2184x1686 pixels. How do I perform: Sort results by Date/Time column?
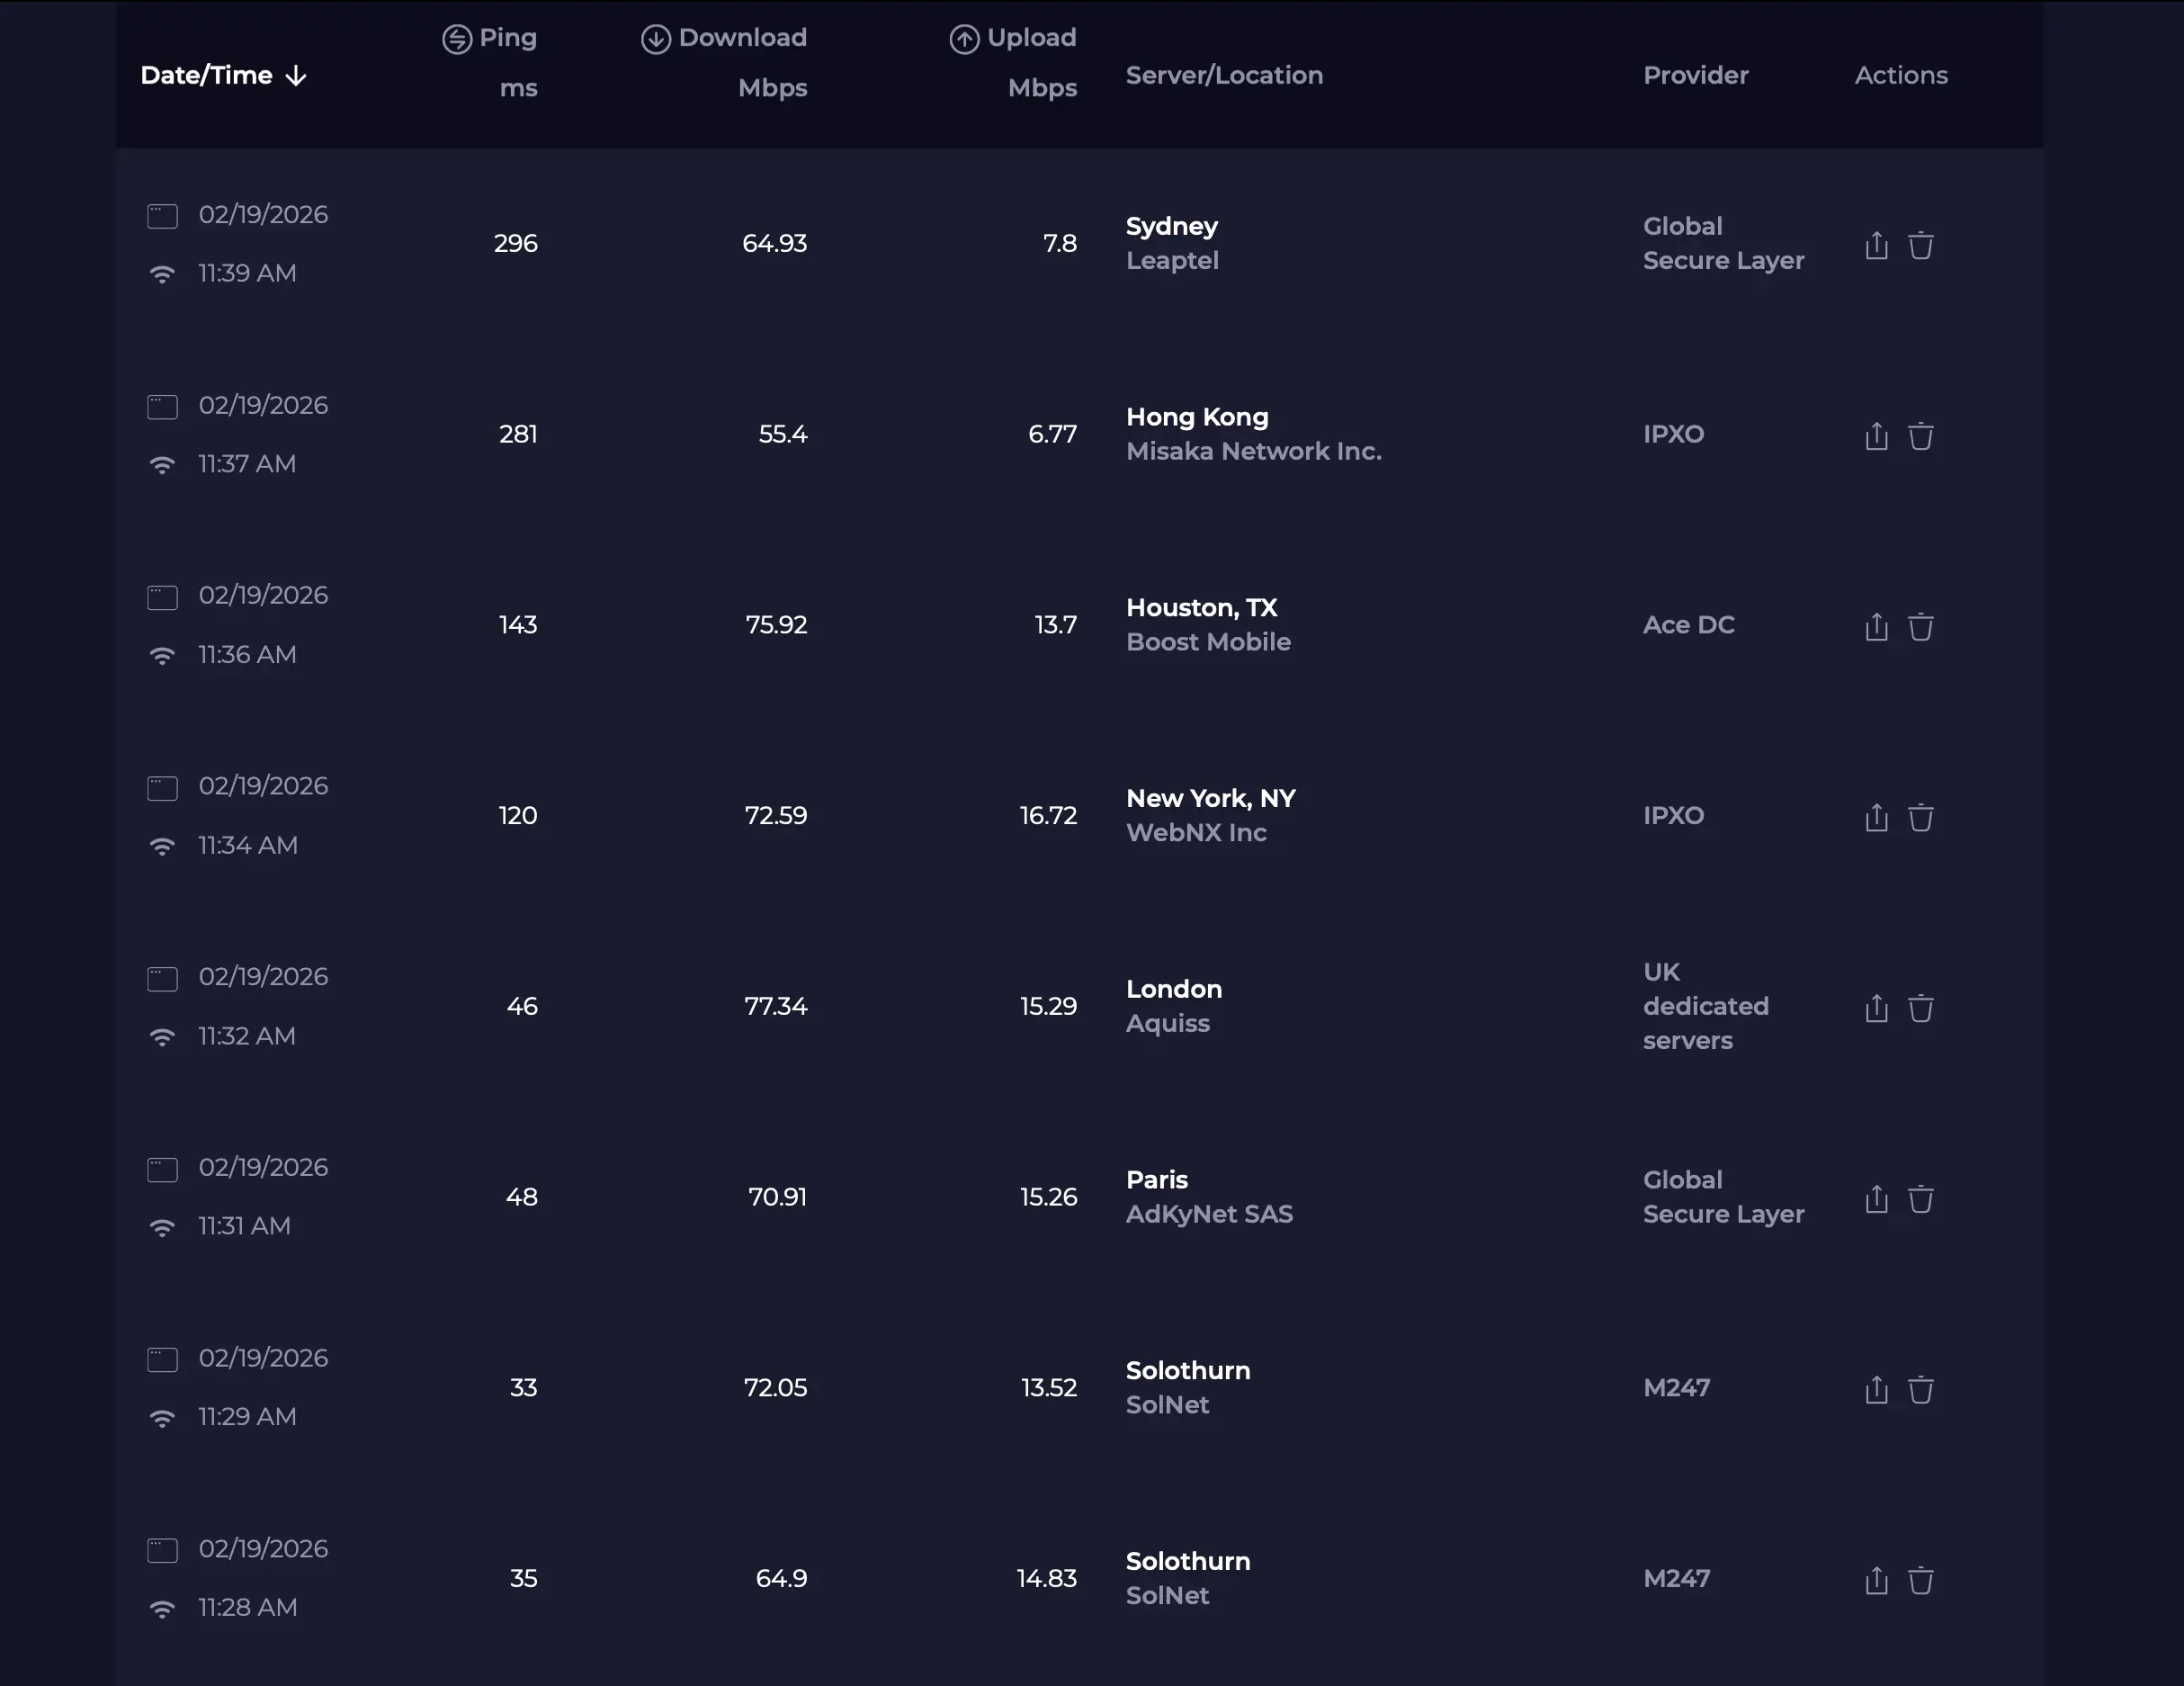(x=206, y=75)
